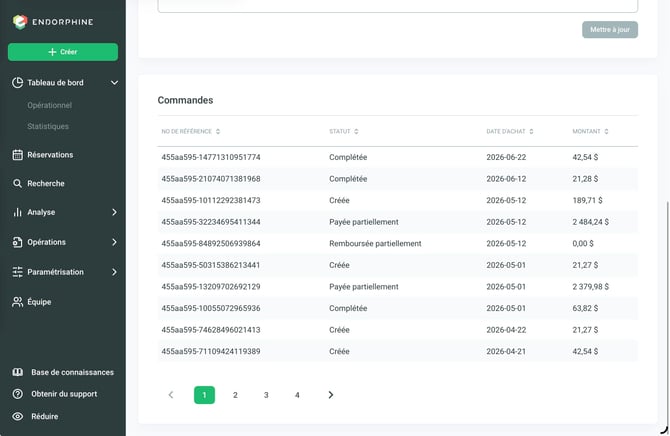Viewport: 670px width, 436px height.
Task: Open Obtenir du support link
Action: point(64,394)
